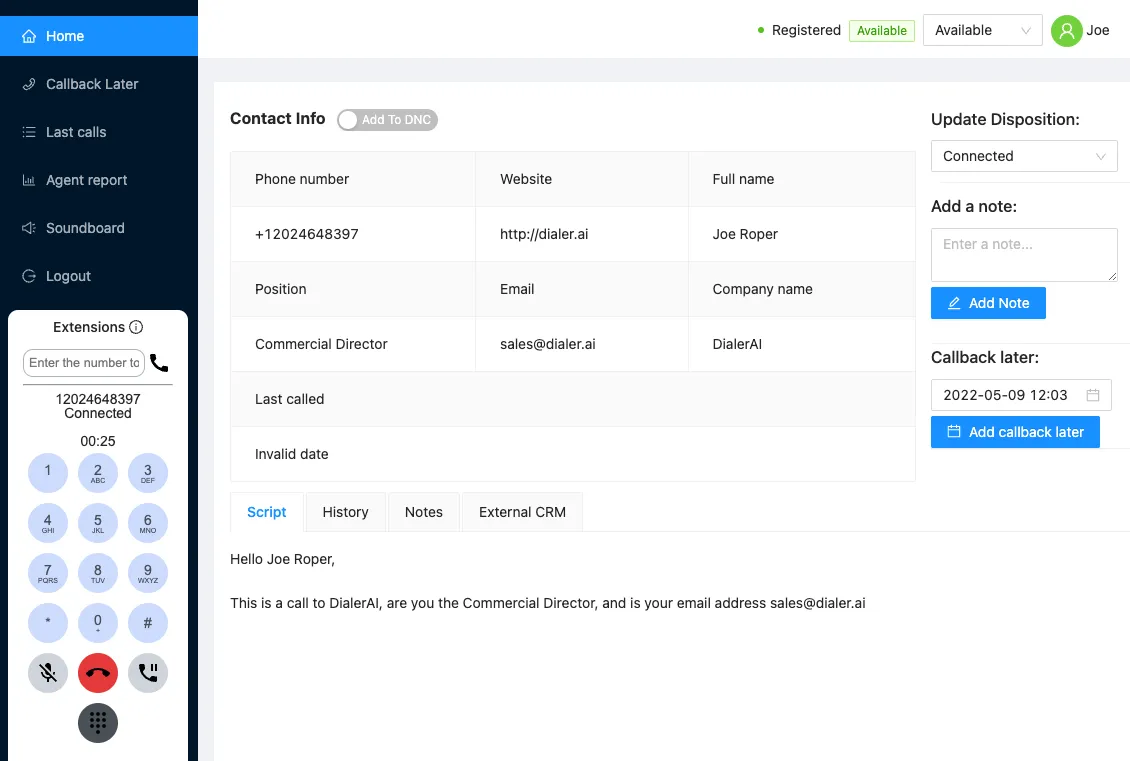Tap the star key on keypad
This screenshot has width=1130, height=761.
48,623
